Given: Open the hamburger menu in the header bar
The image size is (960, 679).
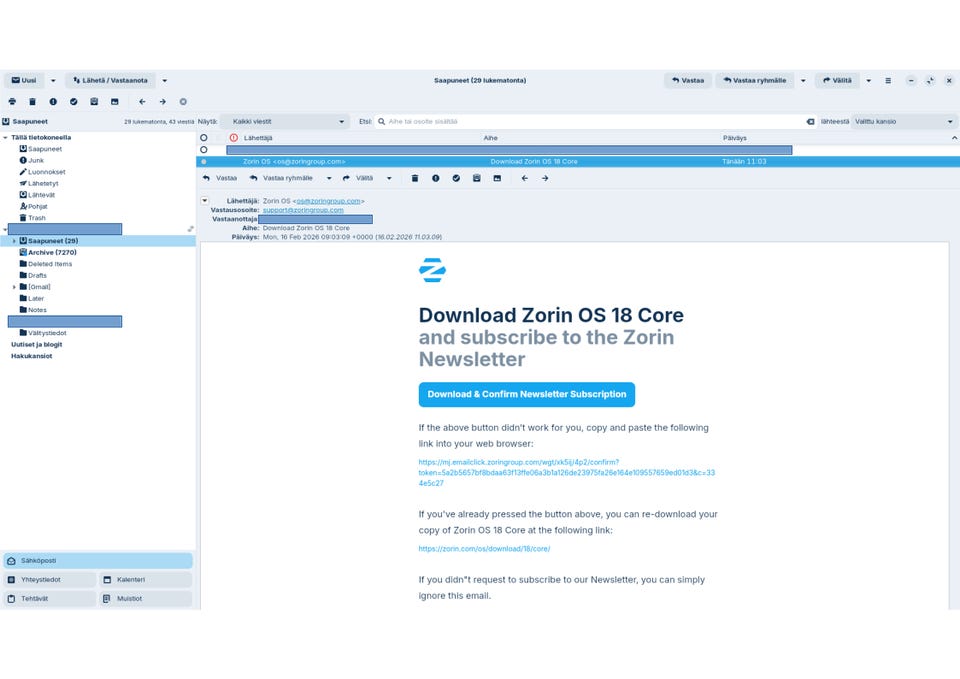Looking at the screenshot, I should tap(888, 80).
